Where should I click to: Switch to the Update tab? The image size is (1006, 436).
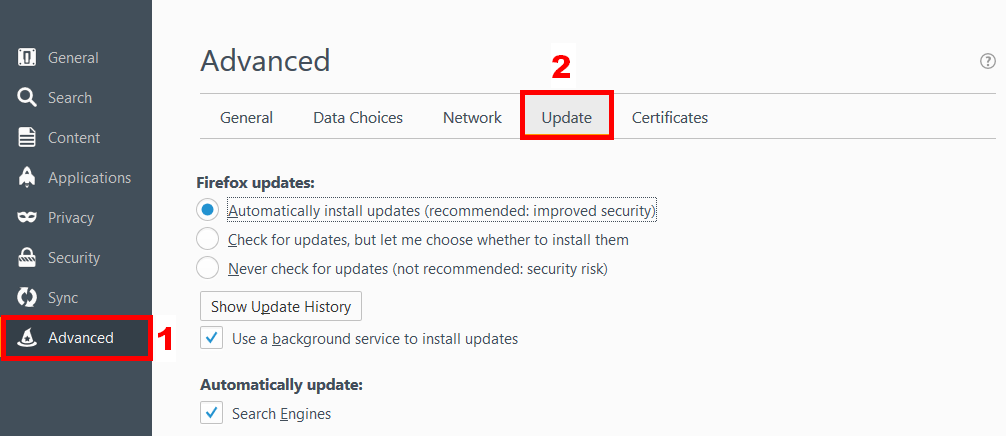point(566,118)
